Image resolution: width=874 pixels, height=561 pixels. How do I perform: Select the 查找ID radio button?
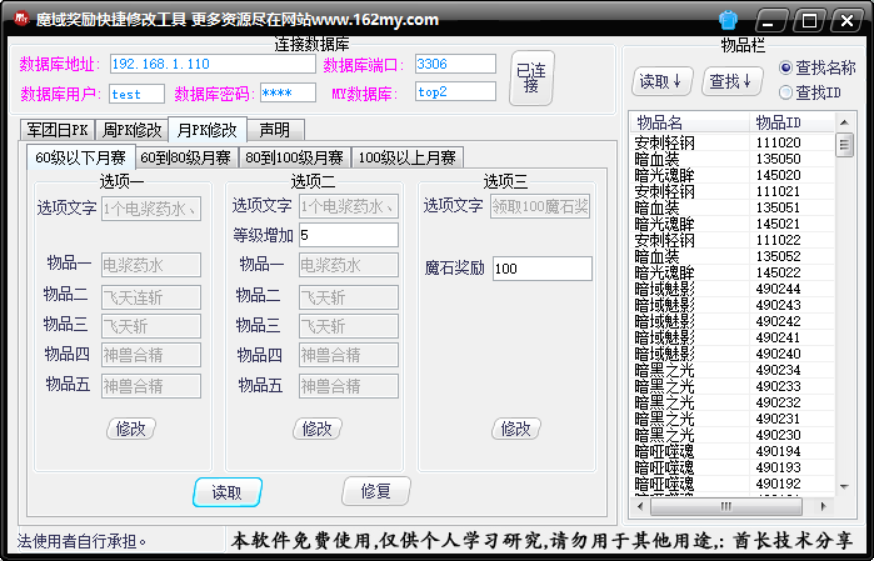pos(786,93)
